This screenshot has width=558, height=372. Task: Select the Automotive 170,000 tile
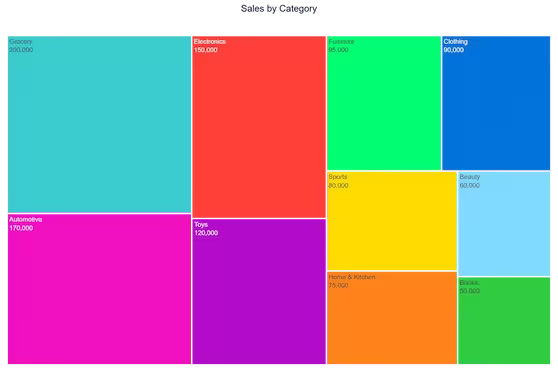coord(99,289)
